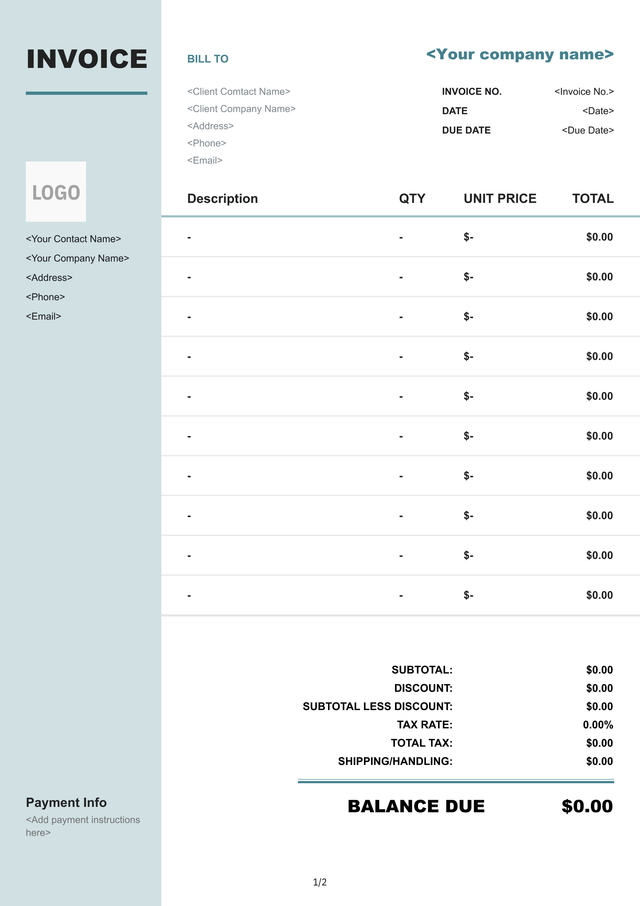Screen dimensions: 640x906
Task: Select the <Your company name> heading
Action: coord(520,55)
